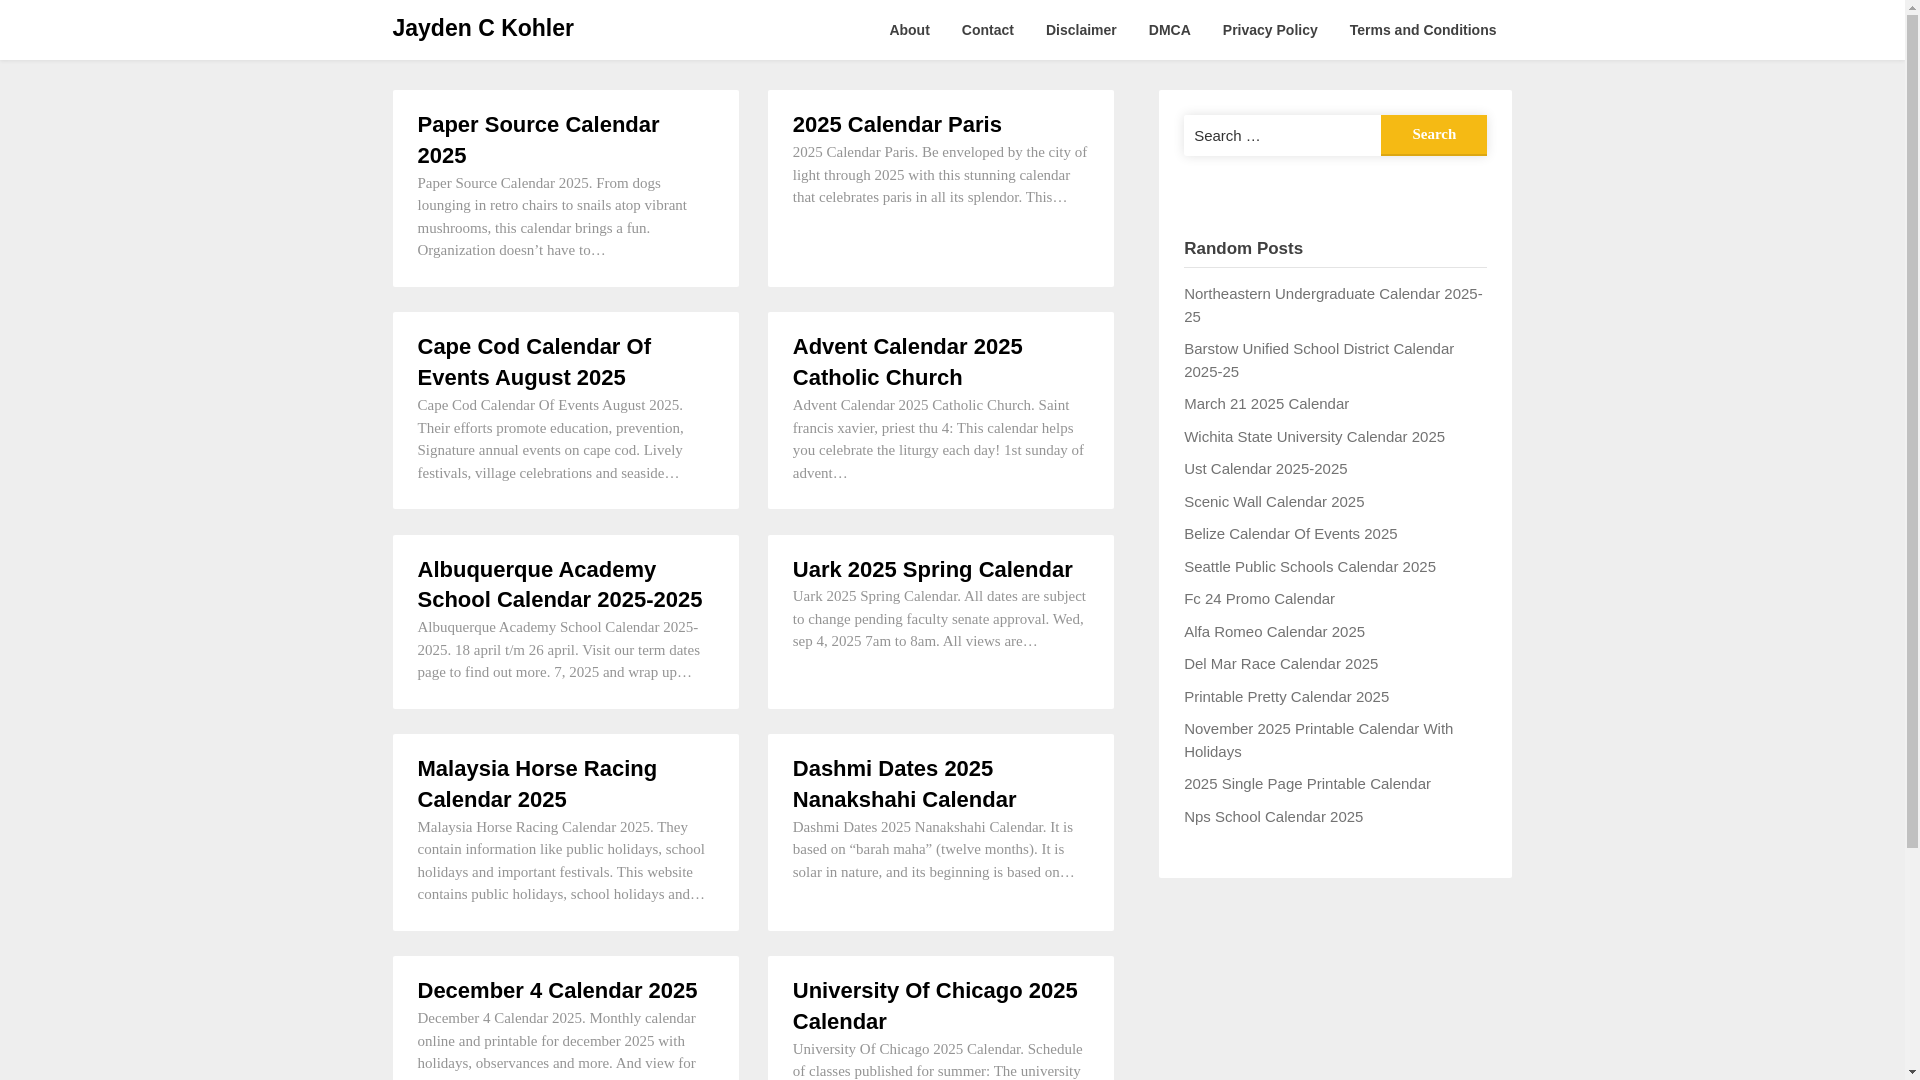
Task: Open post 2025 Calendar Paris
Action: click(x=897, y=125)
